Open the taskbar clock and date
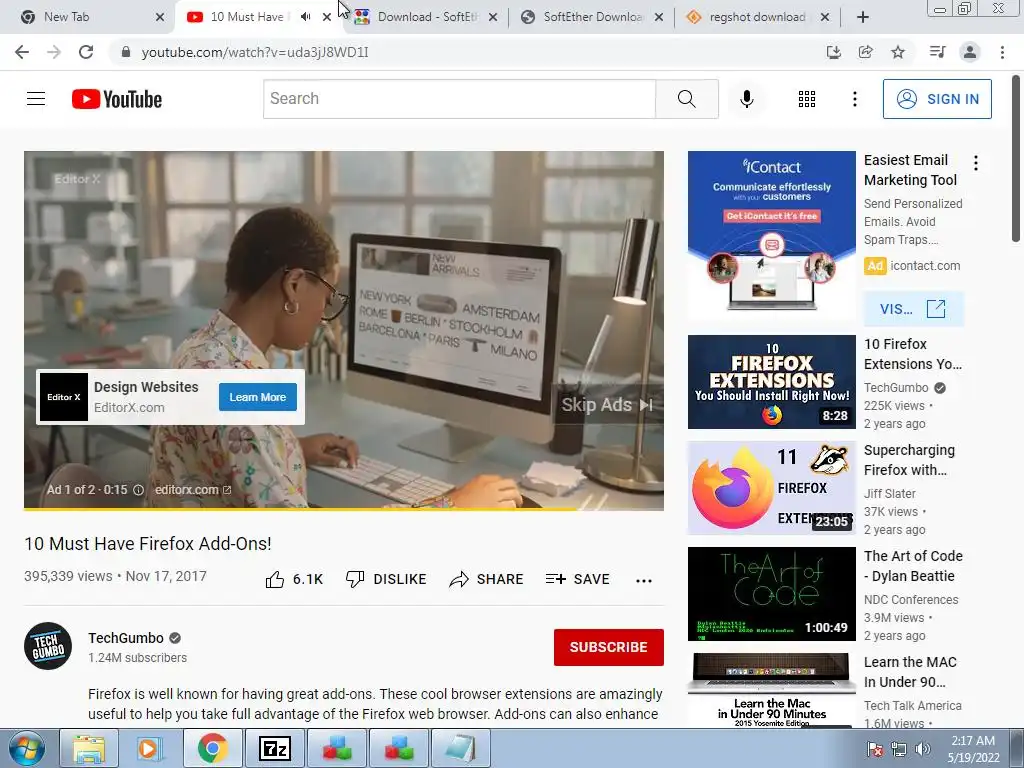Viewport: 1024px width, 768px height. coord(973,749)
